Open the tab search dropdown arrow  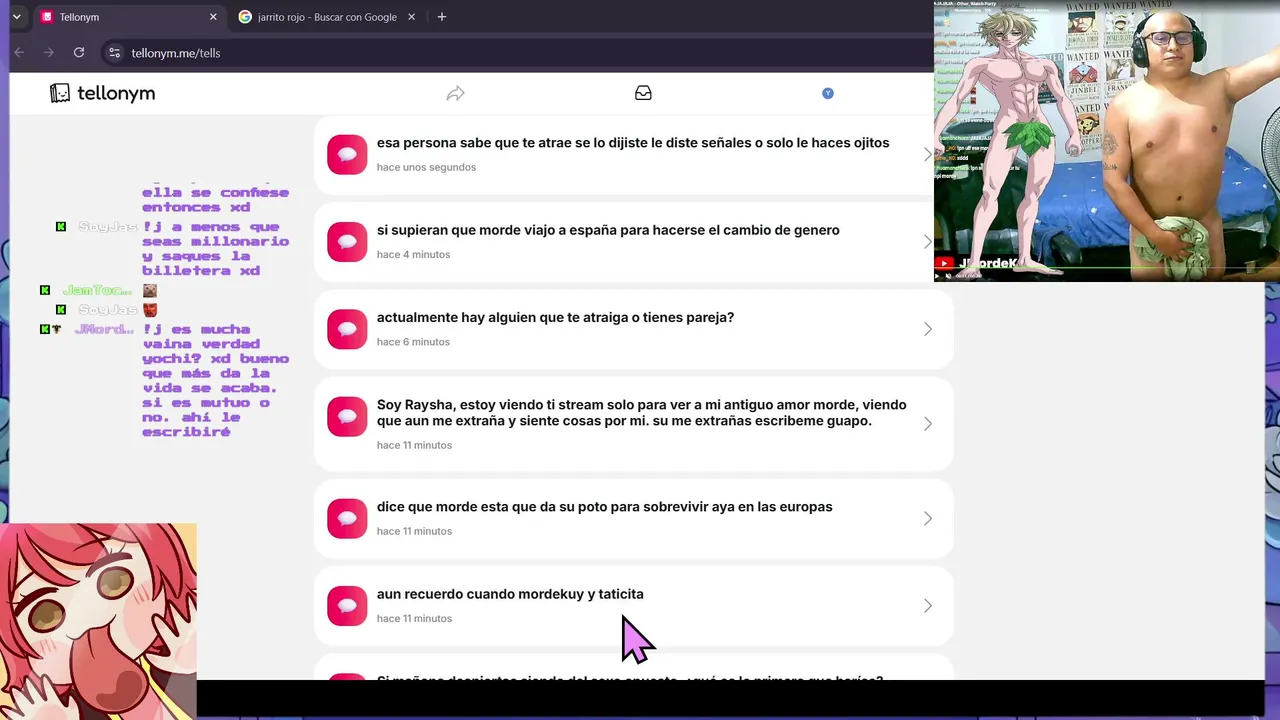point(16,17)
